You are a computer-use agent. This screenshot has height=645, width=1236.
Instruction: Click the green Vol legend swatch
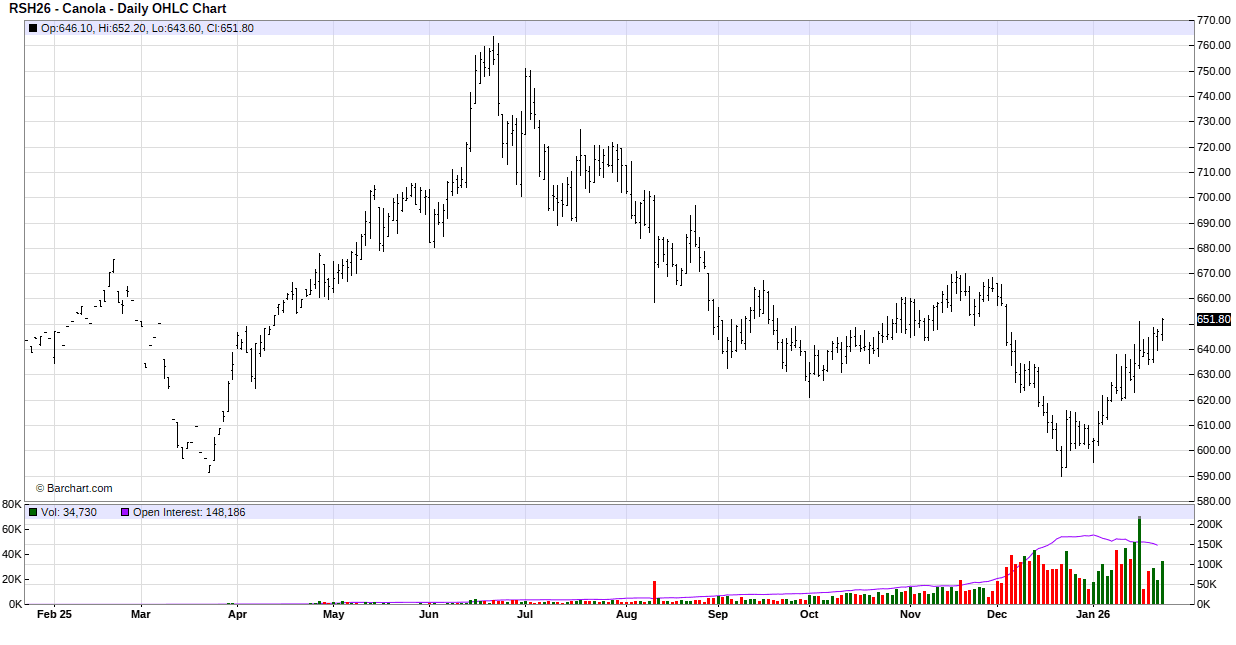click(x=33, y=512)
